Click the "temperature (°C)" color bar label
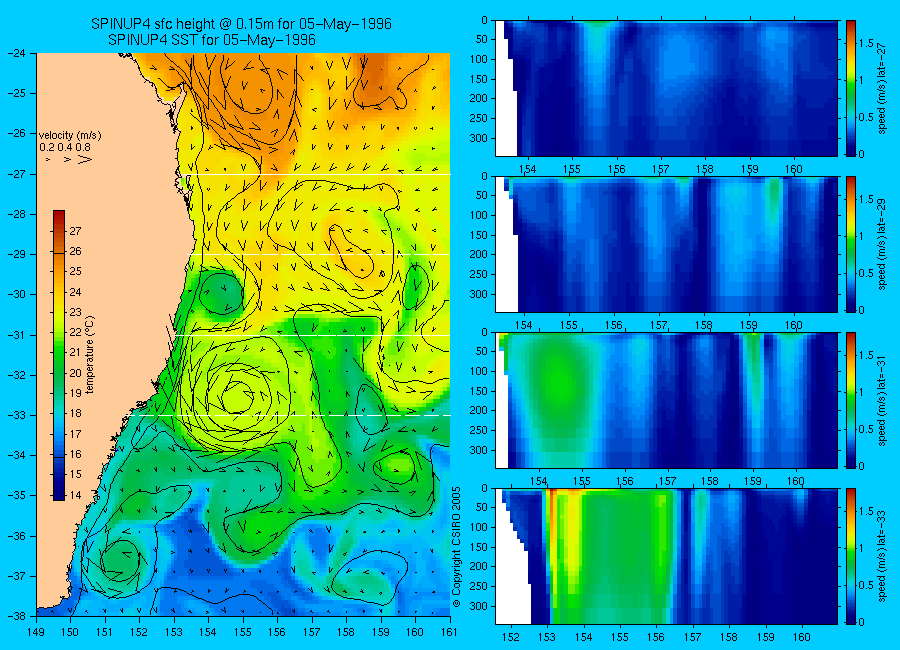The height and width of the screenshot is (650, 900). click(90, 354)
